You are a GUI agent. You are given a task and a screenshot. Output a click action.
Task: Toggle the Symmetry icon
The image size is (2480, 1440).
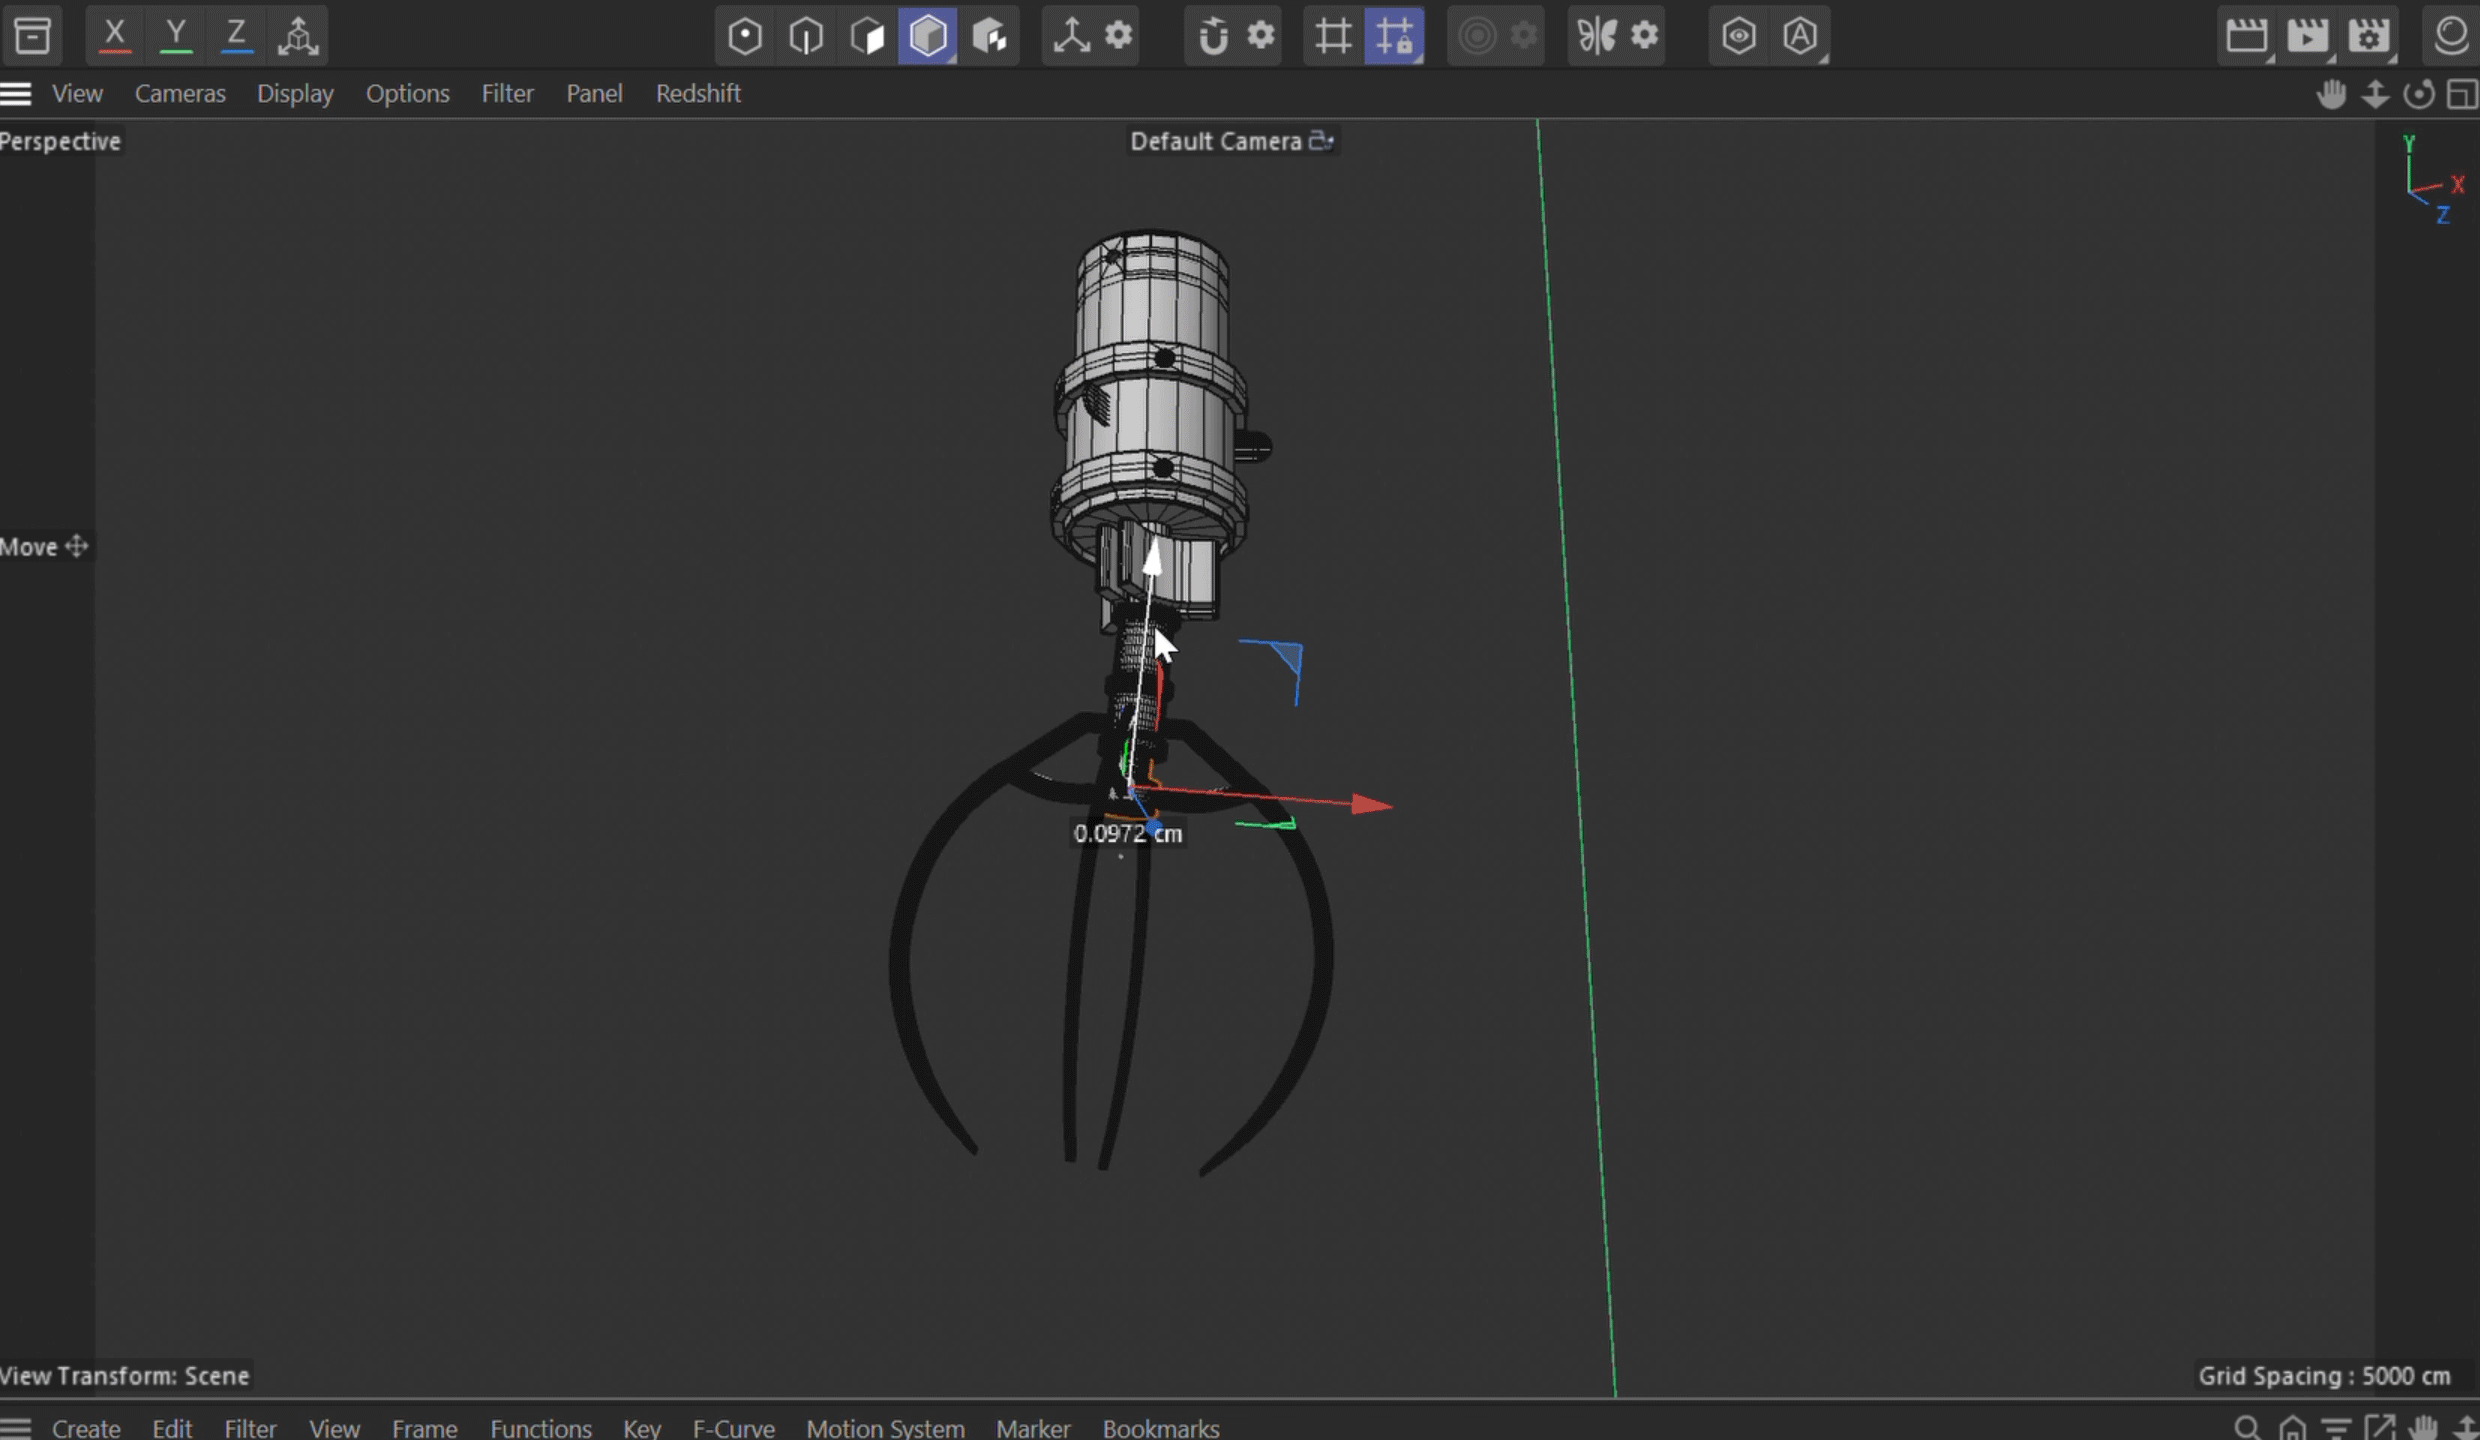(x=1597, y=36)
